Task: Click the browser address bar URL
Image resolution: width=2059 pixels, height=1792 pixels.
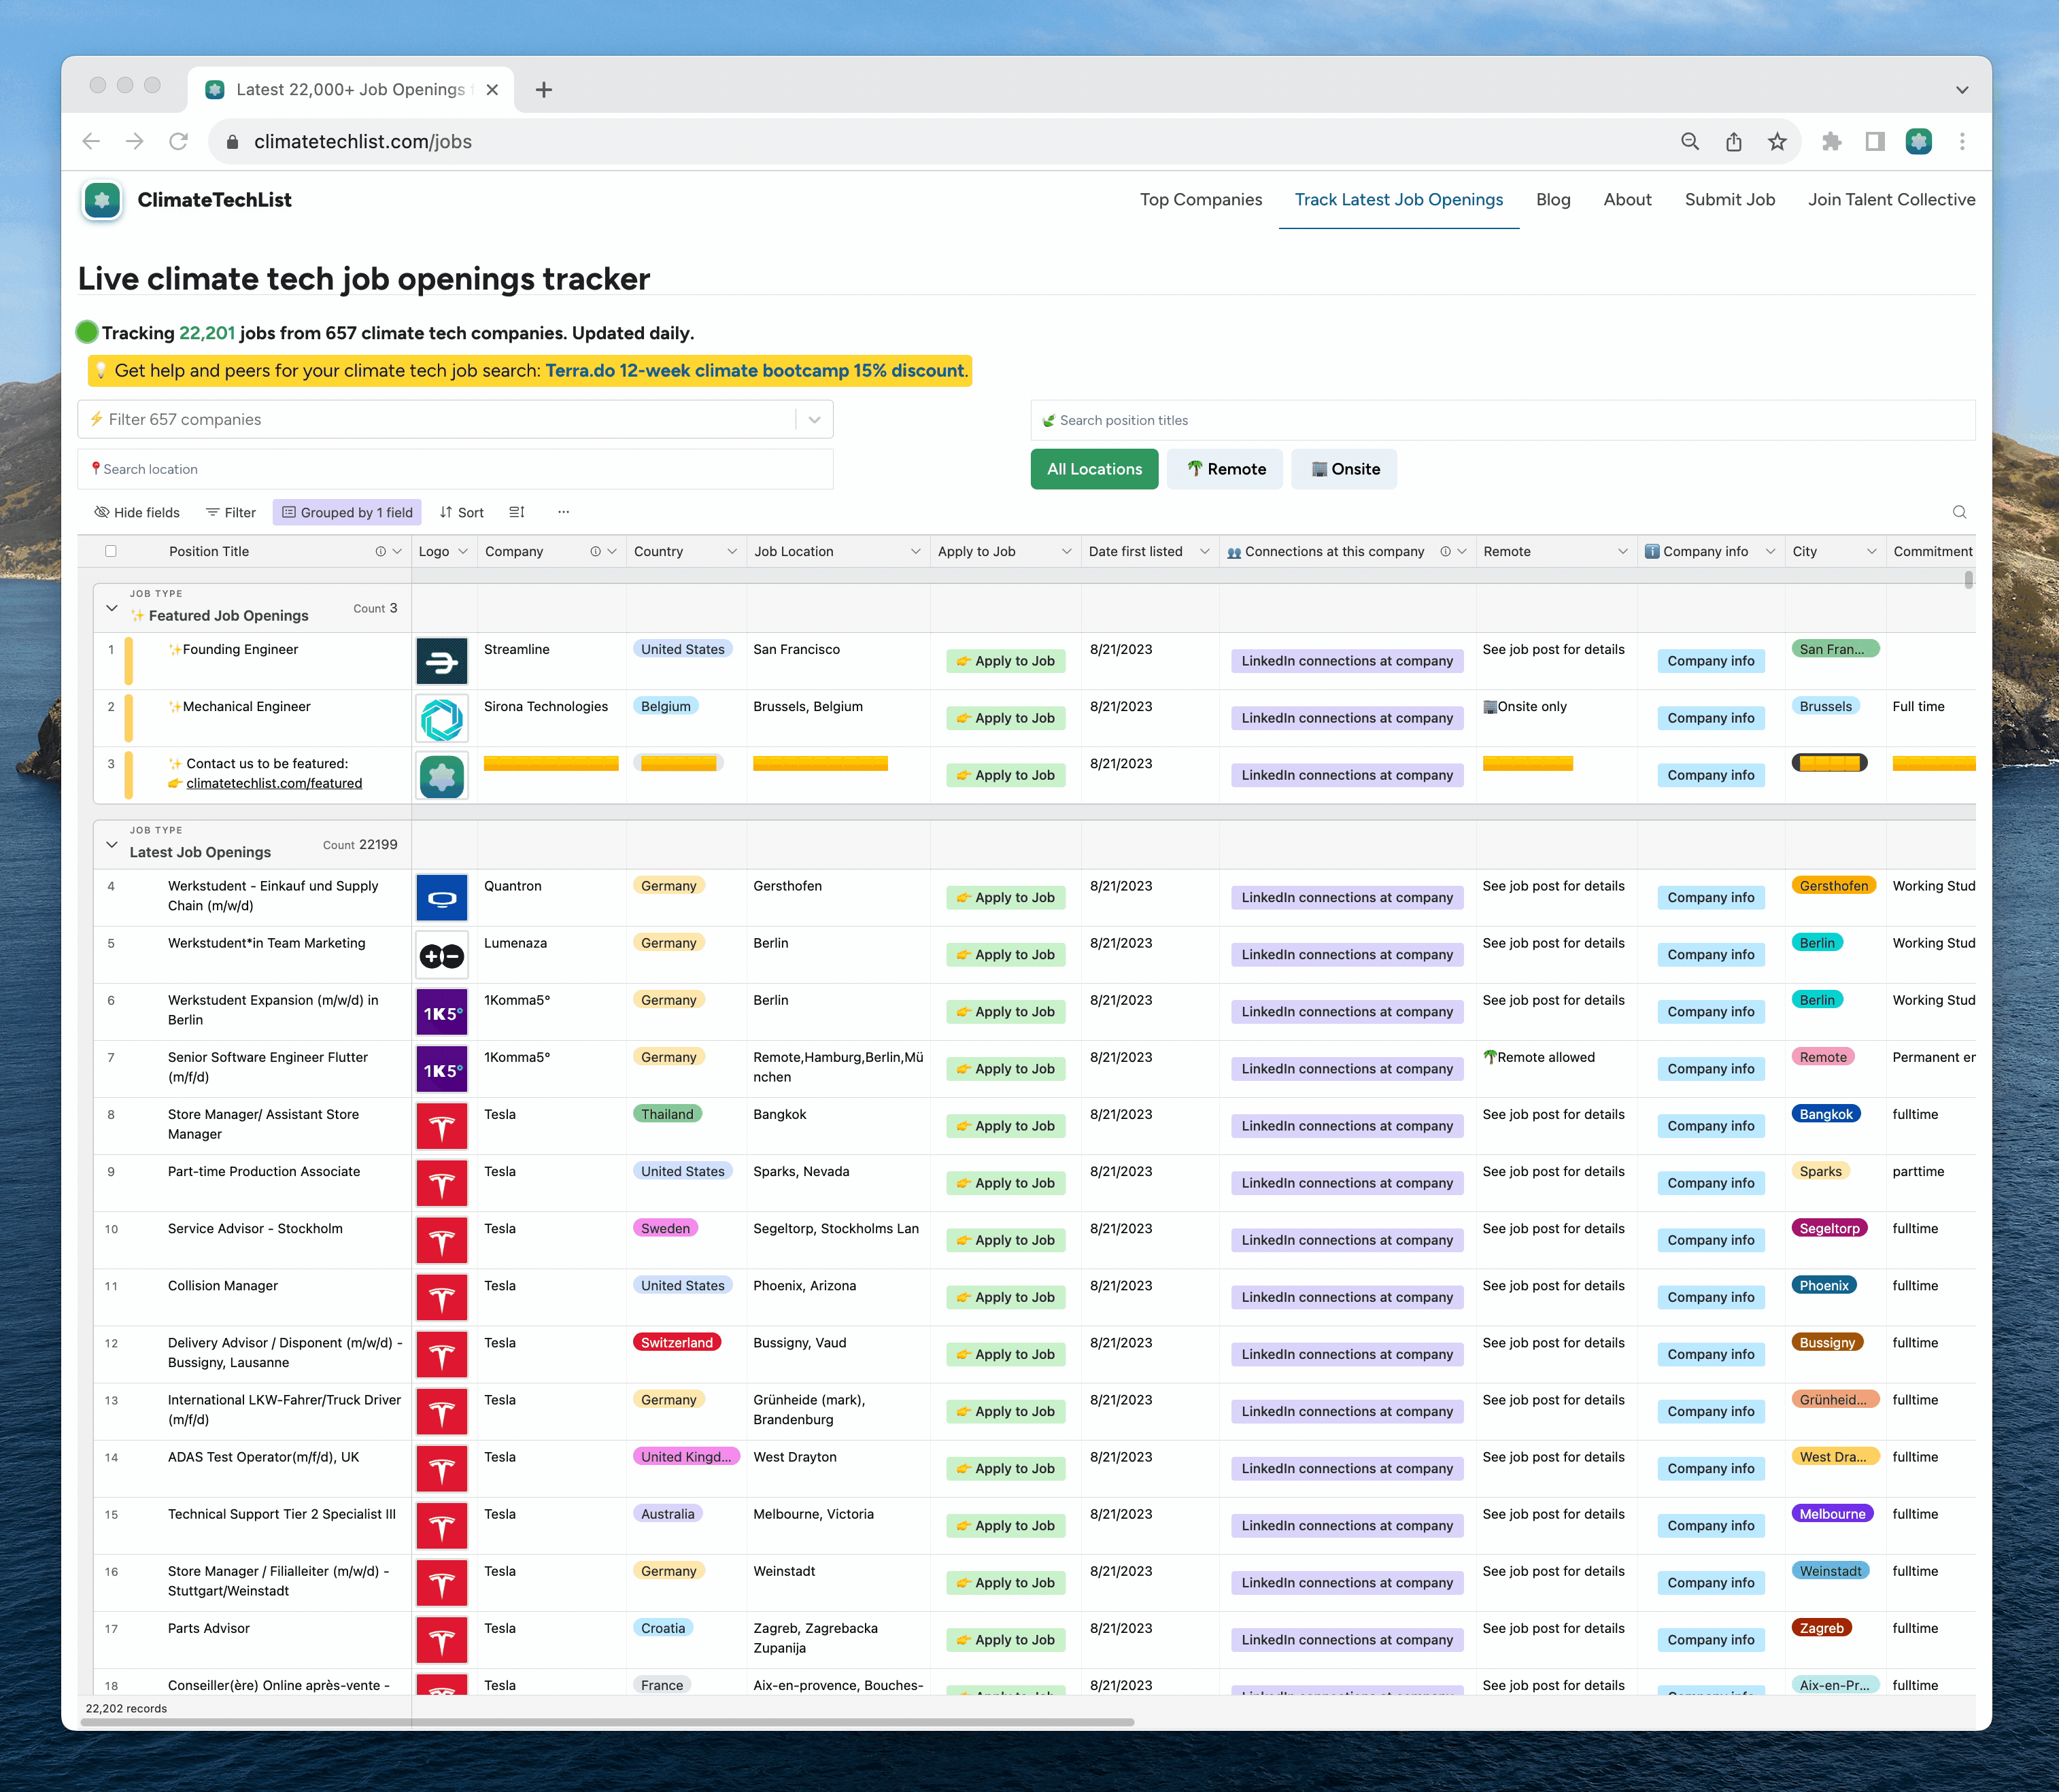Action: click(x=363, y=141)
